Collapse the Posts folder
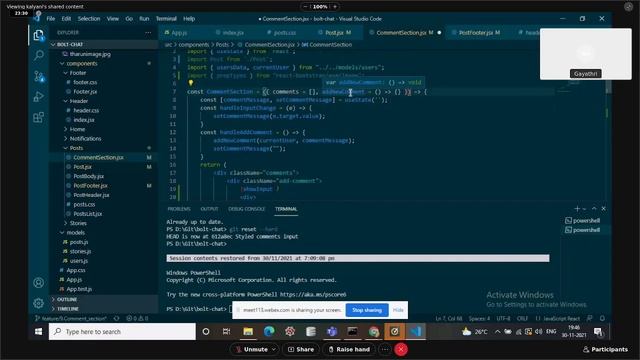 (76, 148)
